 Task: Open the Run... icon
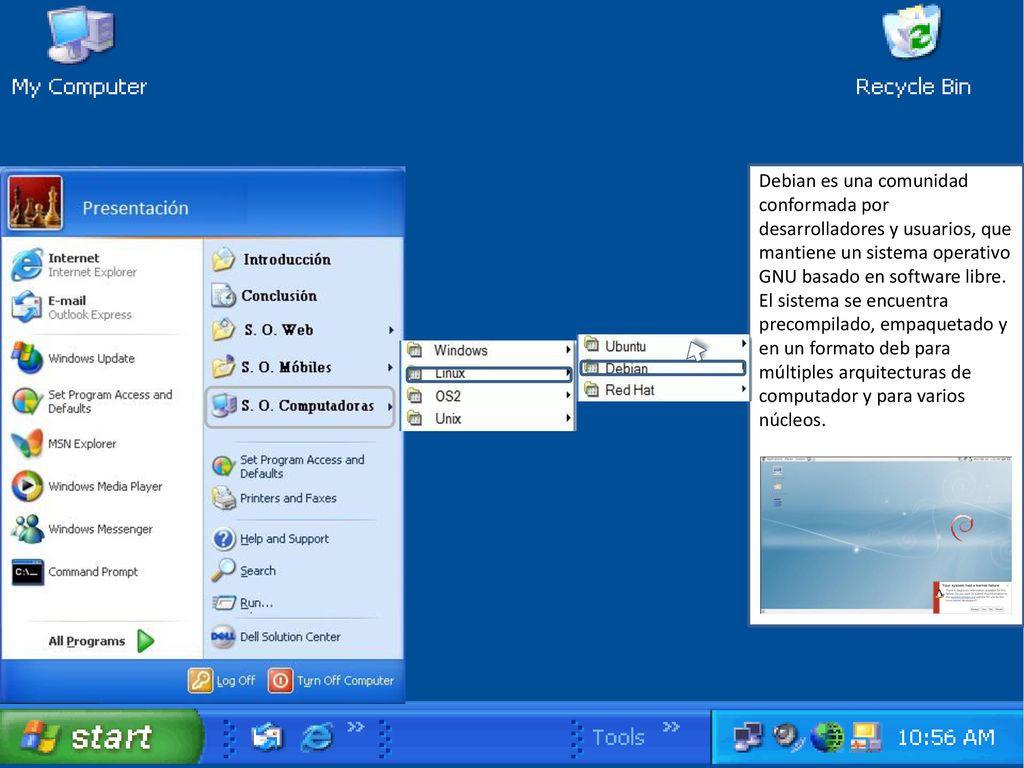pyautogui.click(x=223, y=602)
